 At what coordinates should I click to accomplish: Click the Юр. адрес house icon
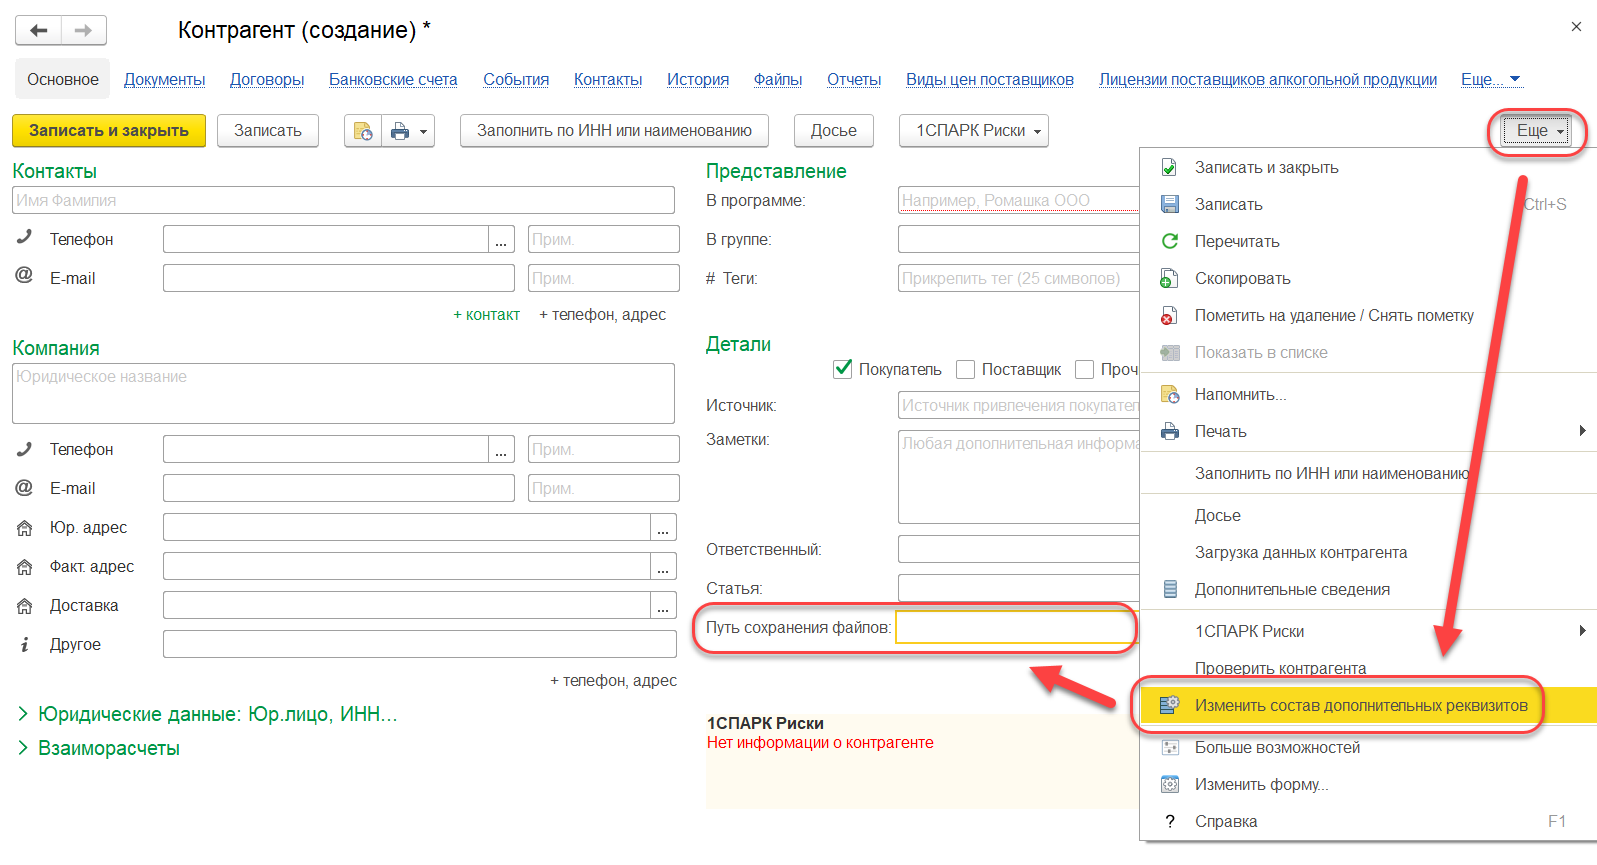pos(24,527)
